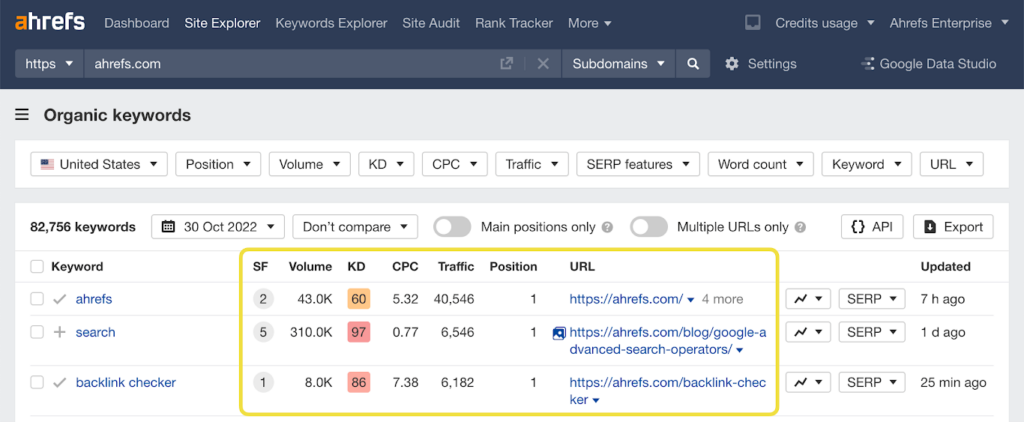This screenshot has height=422, width=1024.
Task: Clear the URL field with X icon
Action: tap(543, 64)
